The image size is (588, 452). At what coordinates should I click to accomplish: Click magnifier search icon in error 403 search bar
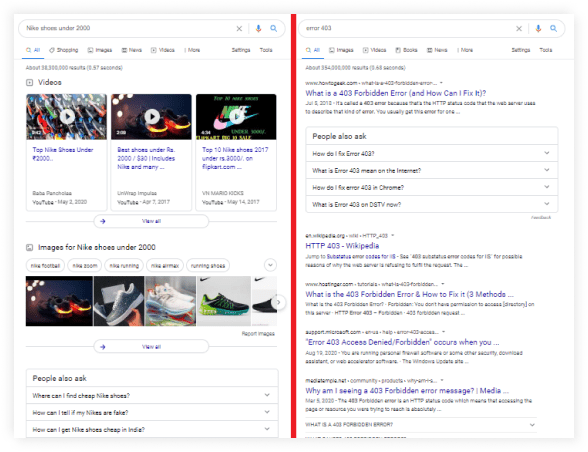click(x=554, y=29)
